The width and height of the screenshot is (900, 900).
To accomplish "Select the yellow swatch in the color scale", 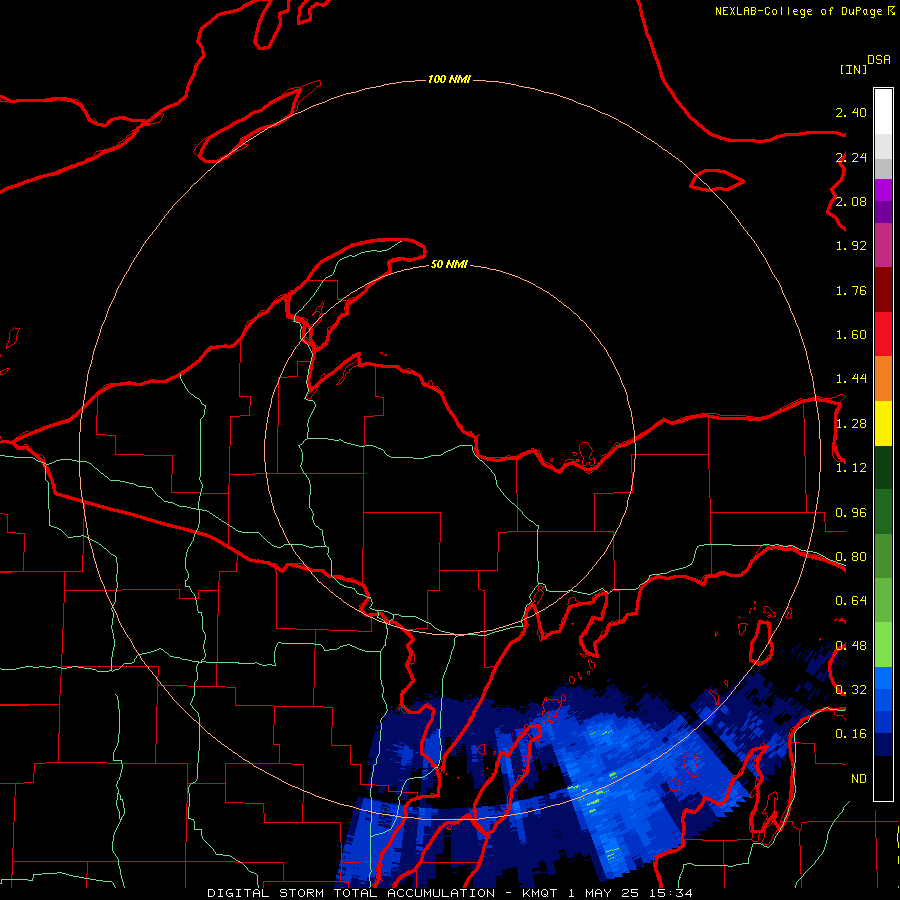I will click(x=883, y=424).
